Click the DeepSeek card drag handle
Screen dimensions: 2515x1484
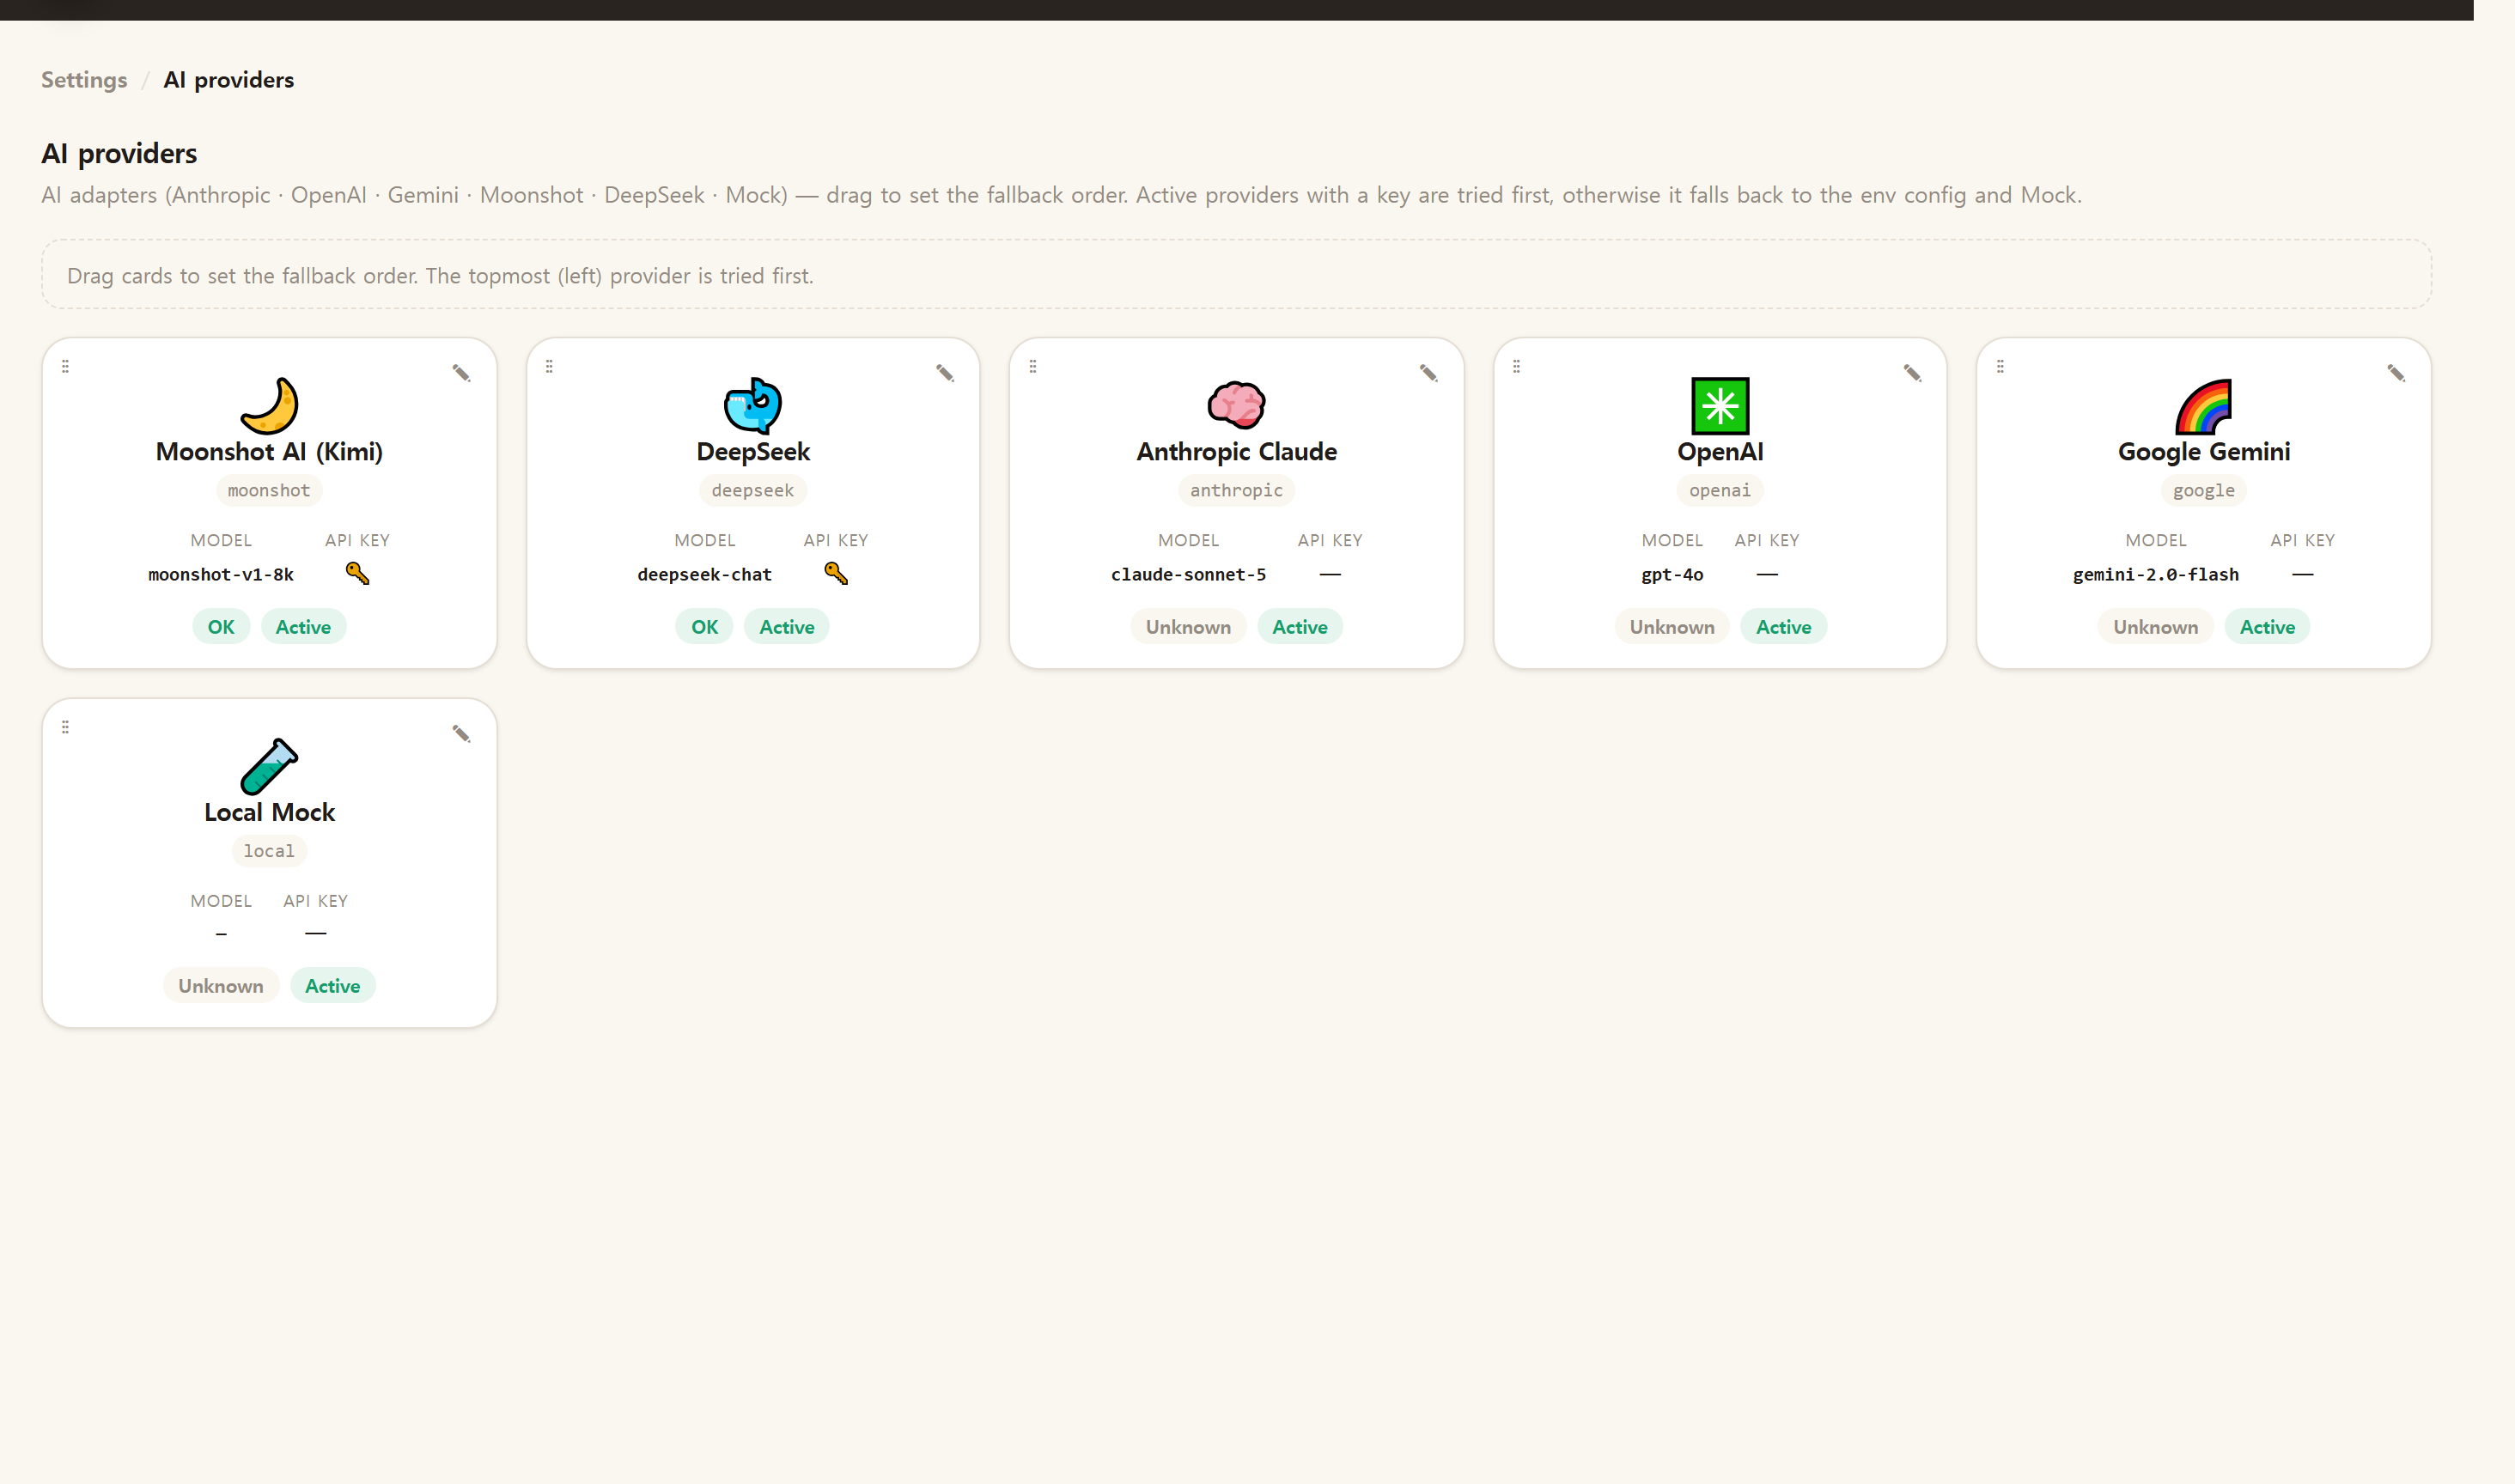coord(549,367)
